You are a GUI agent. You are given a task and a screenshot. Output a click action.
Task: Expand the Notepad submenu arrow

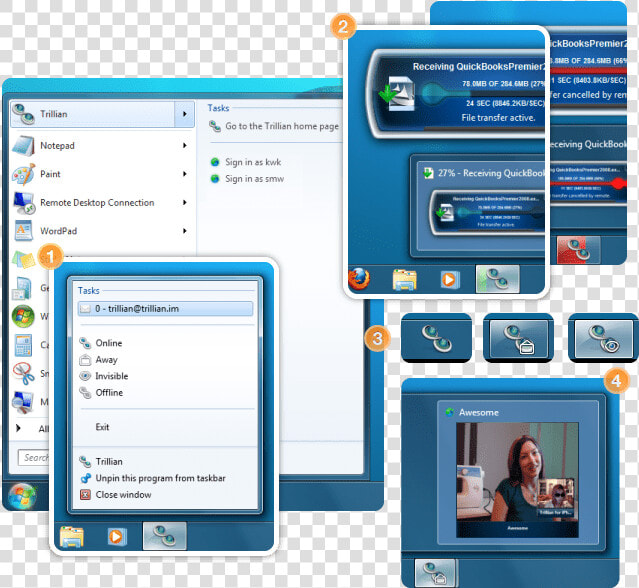click(185, 145)
